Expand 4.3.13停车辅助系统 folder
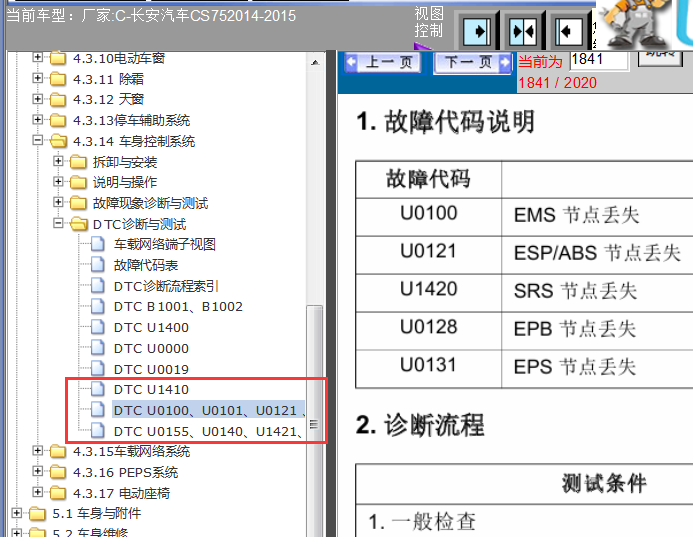The width and height of the screenshot is (693, 537). tap(38, 119)
